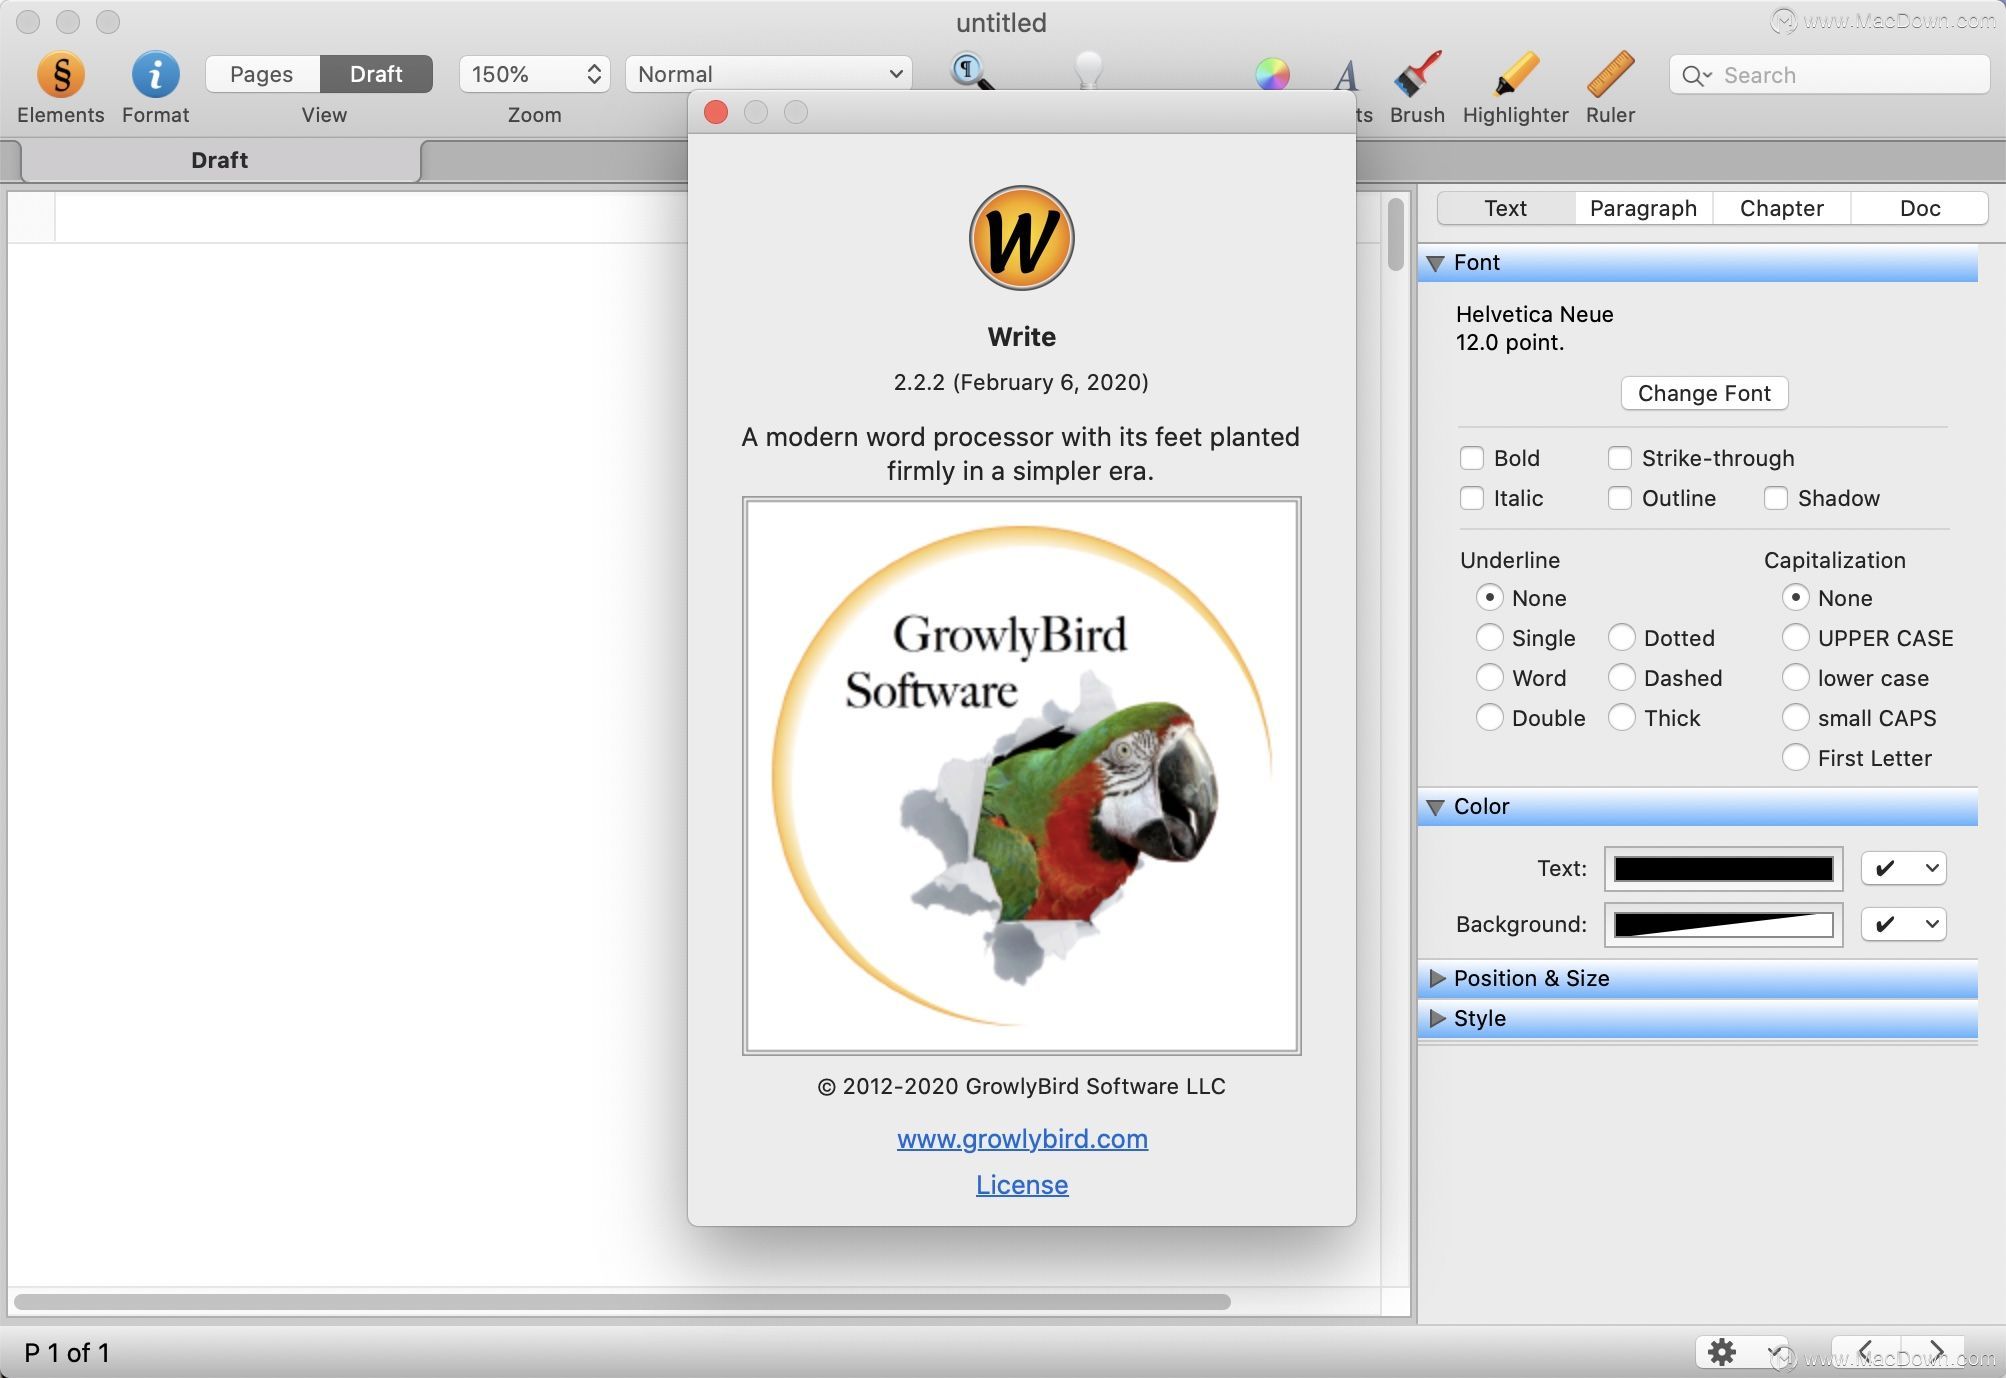This screenshot has width=2006, height=1378.
Task: Expand the Style section
Action: [1437, 1018]
